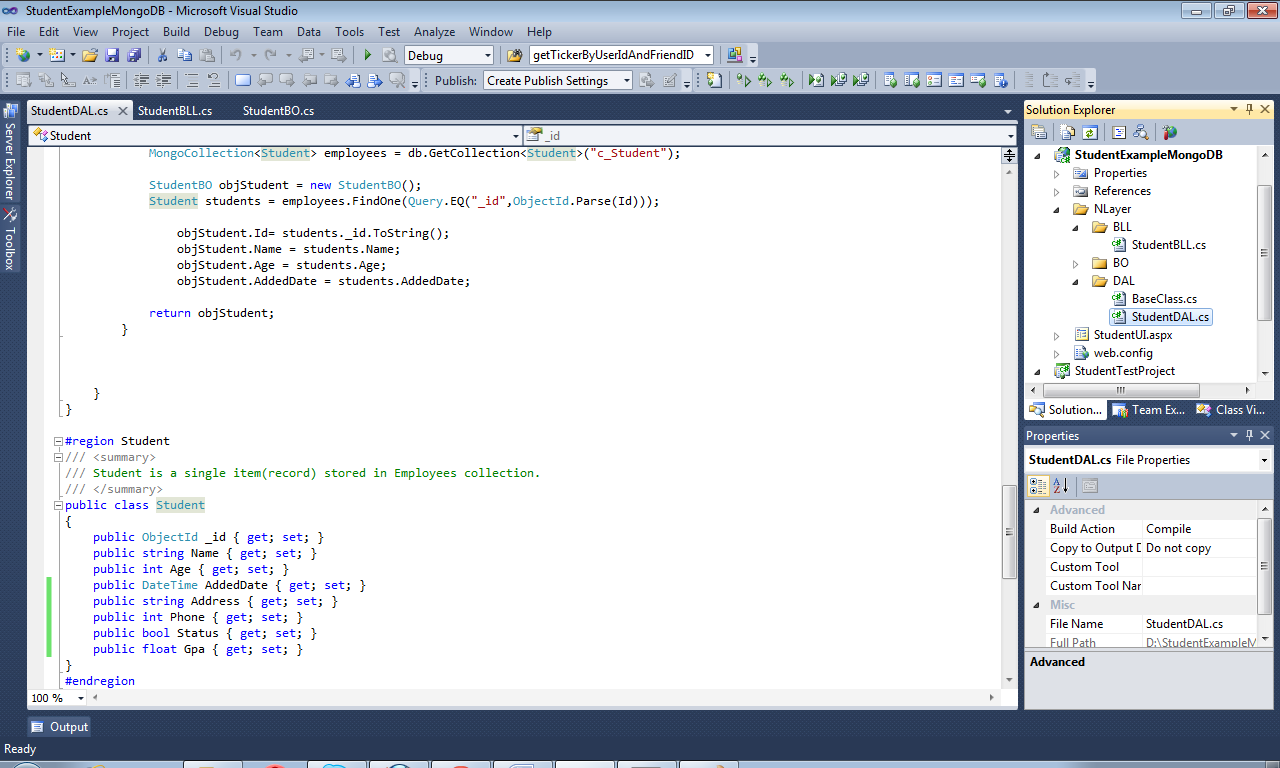Image resolution: width=1280 pixels, height=768 pixels.
Task: Open the Debug menu
Action: pos(221,31)
